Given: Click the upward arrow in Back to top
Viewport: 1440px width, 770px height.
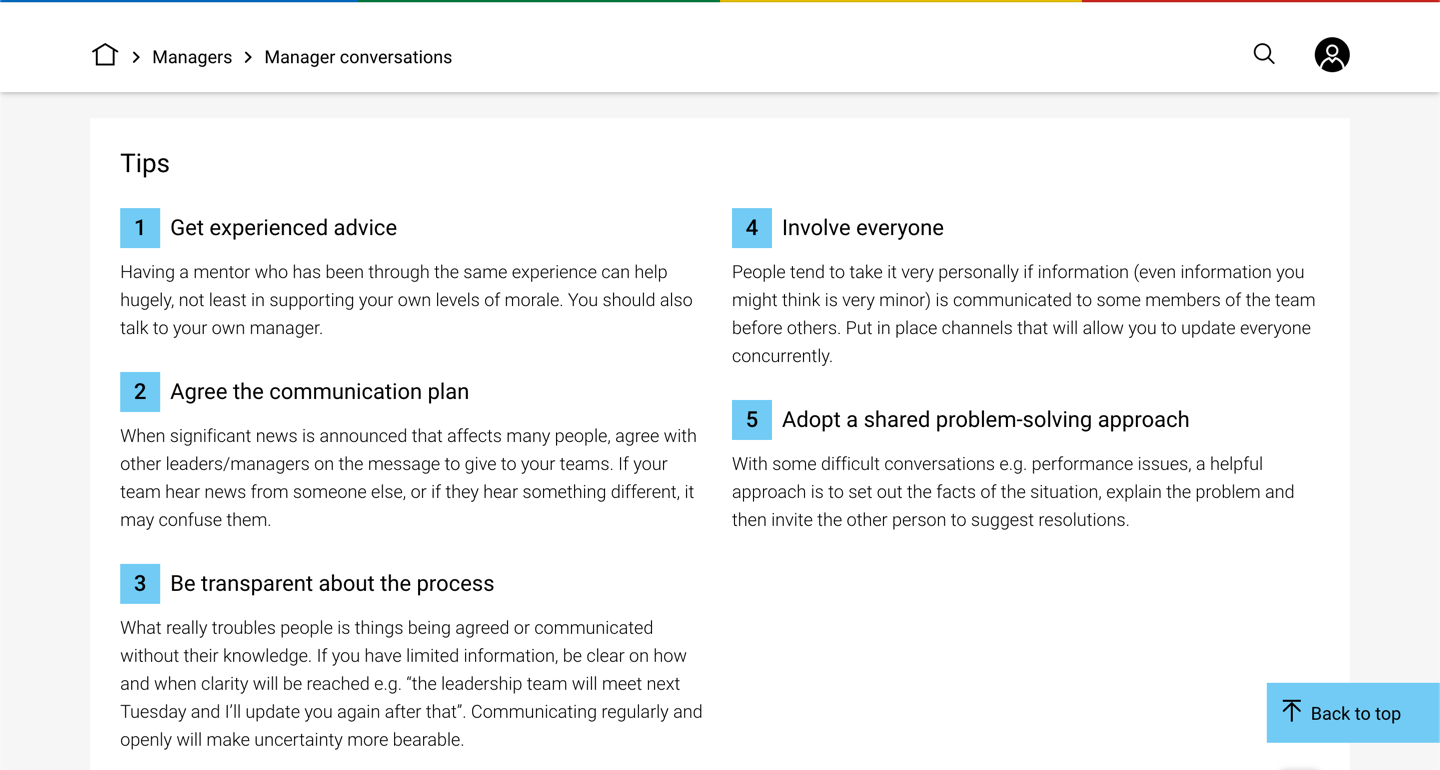Looking at the screenshot, I should [x=1292, y=712].
